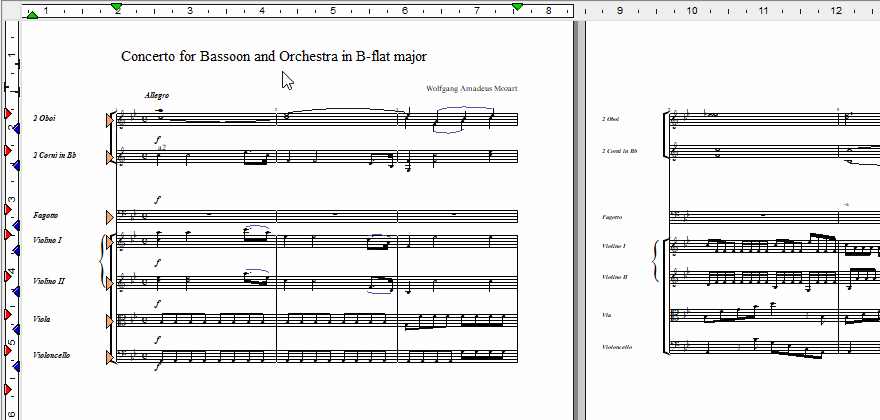
Task: Click the green left-edge marker on top ruler
Action: tap(33, 15)
